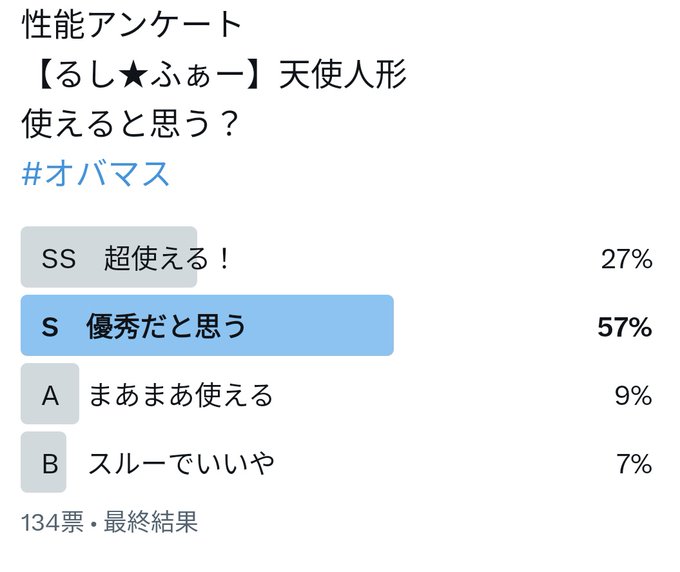680x572 pixels.
Task: Click the 134票 vote count
Action: (52, 522)
